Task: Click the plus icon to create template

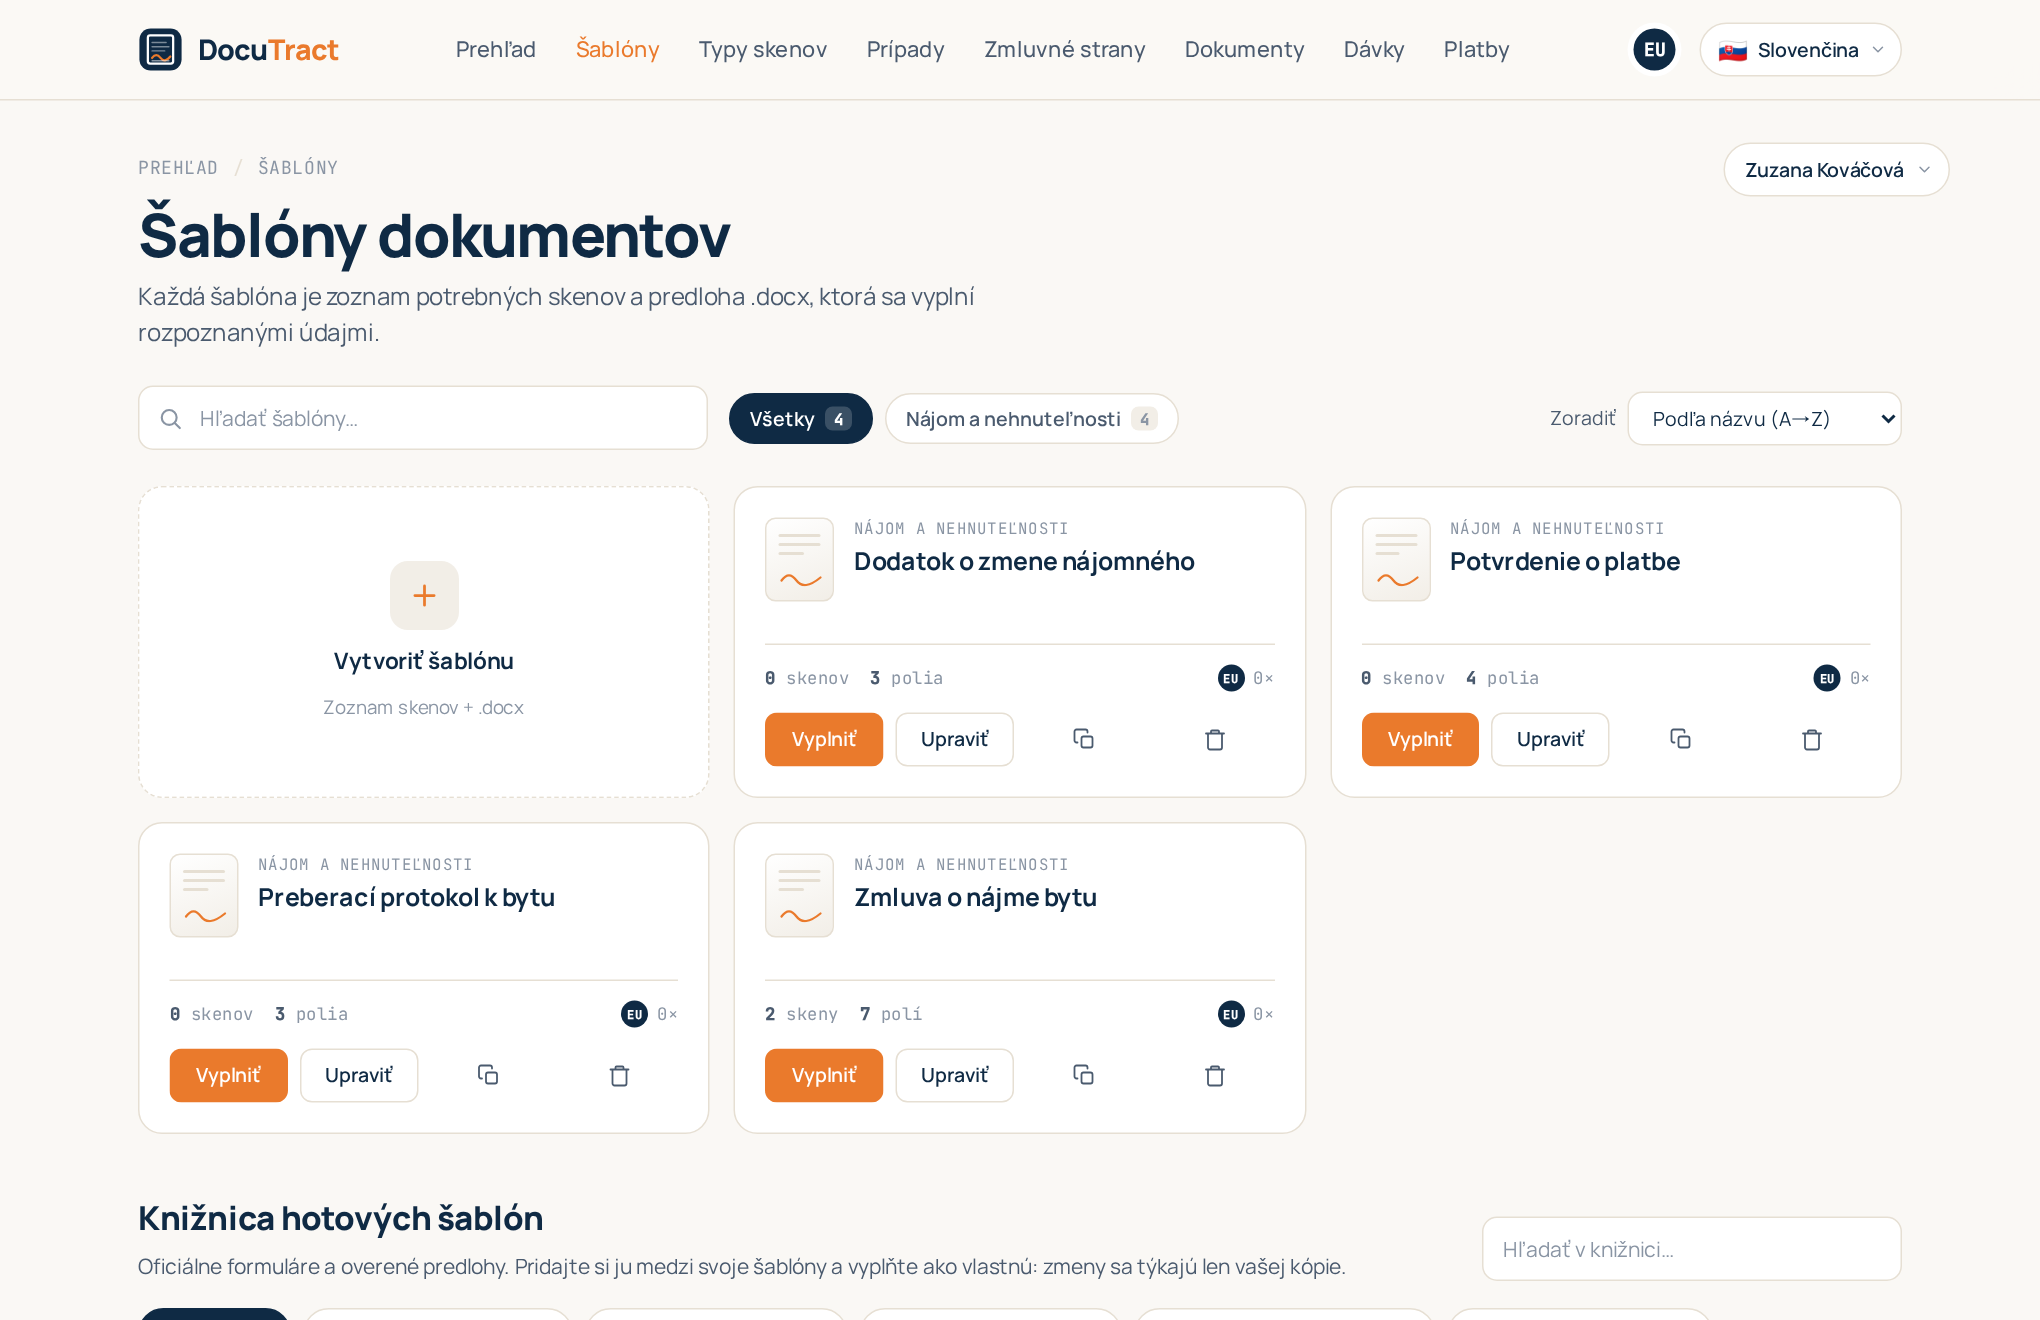Action: 424,595
